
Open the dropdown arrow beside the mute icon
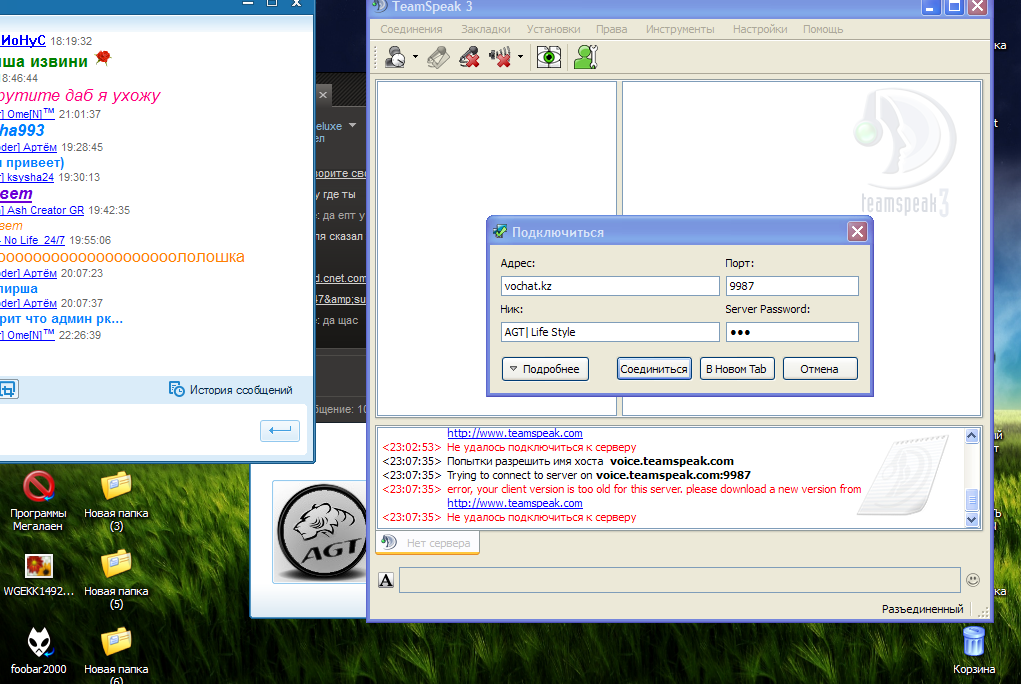pyautogui.click(x=520, y=57)
